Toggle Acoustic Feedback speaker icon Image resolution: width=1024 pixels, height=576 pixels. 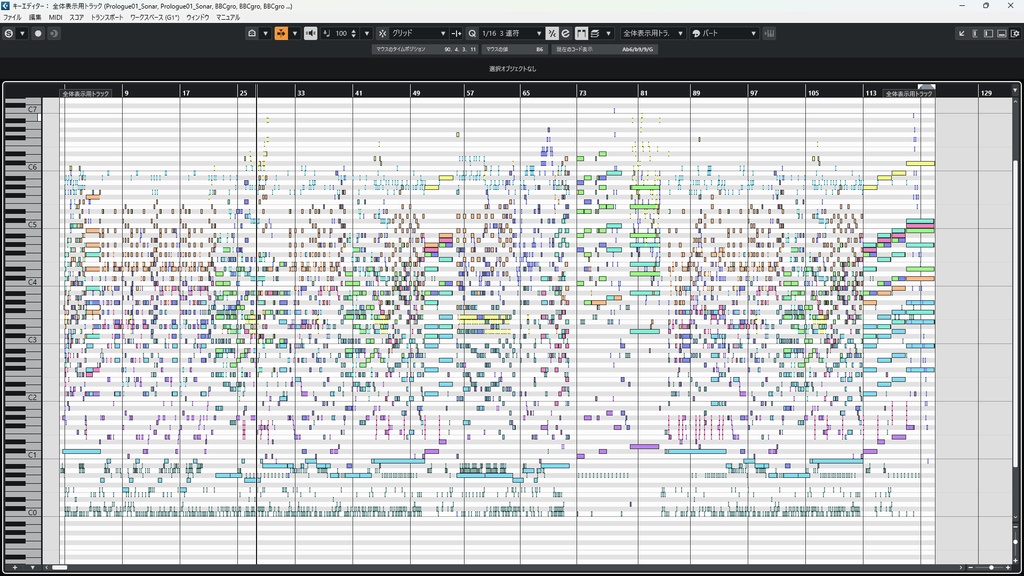click(310, 33)
